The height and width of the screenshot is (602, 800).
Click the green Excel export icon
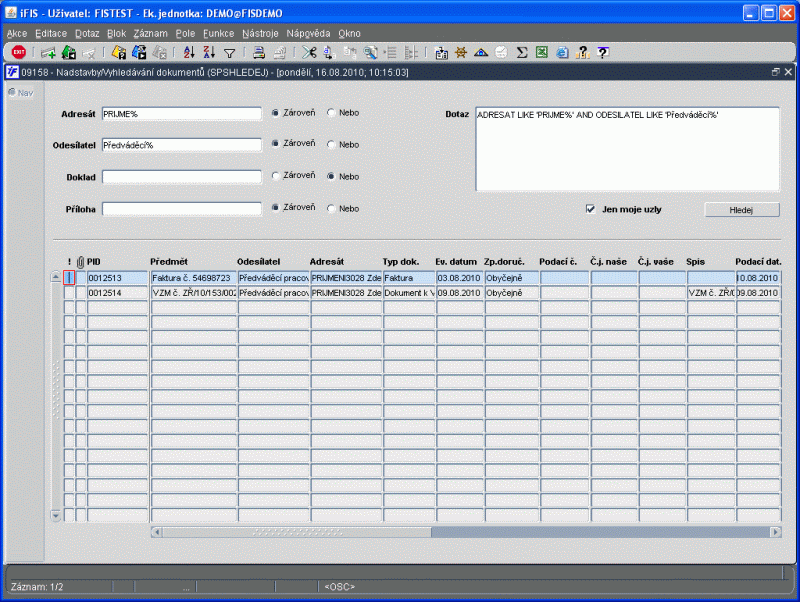[x=542, y=52]
